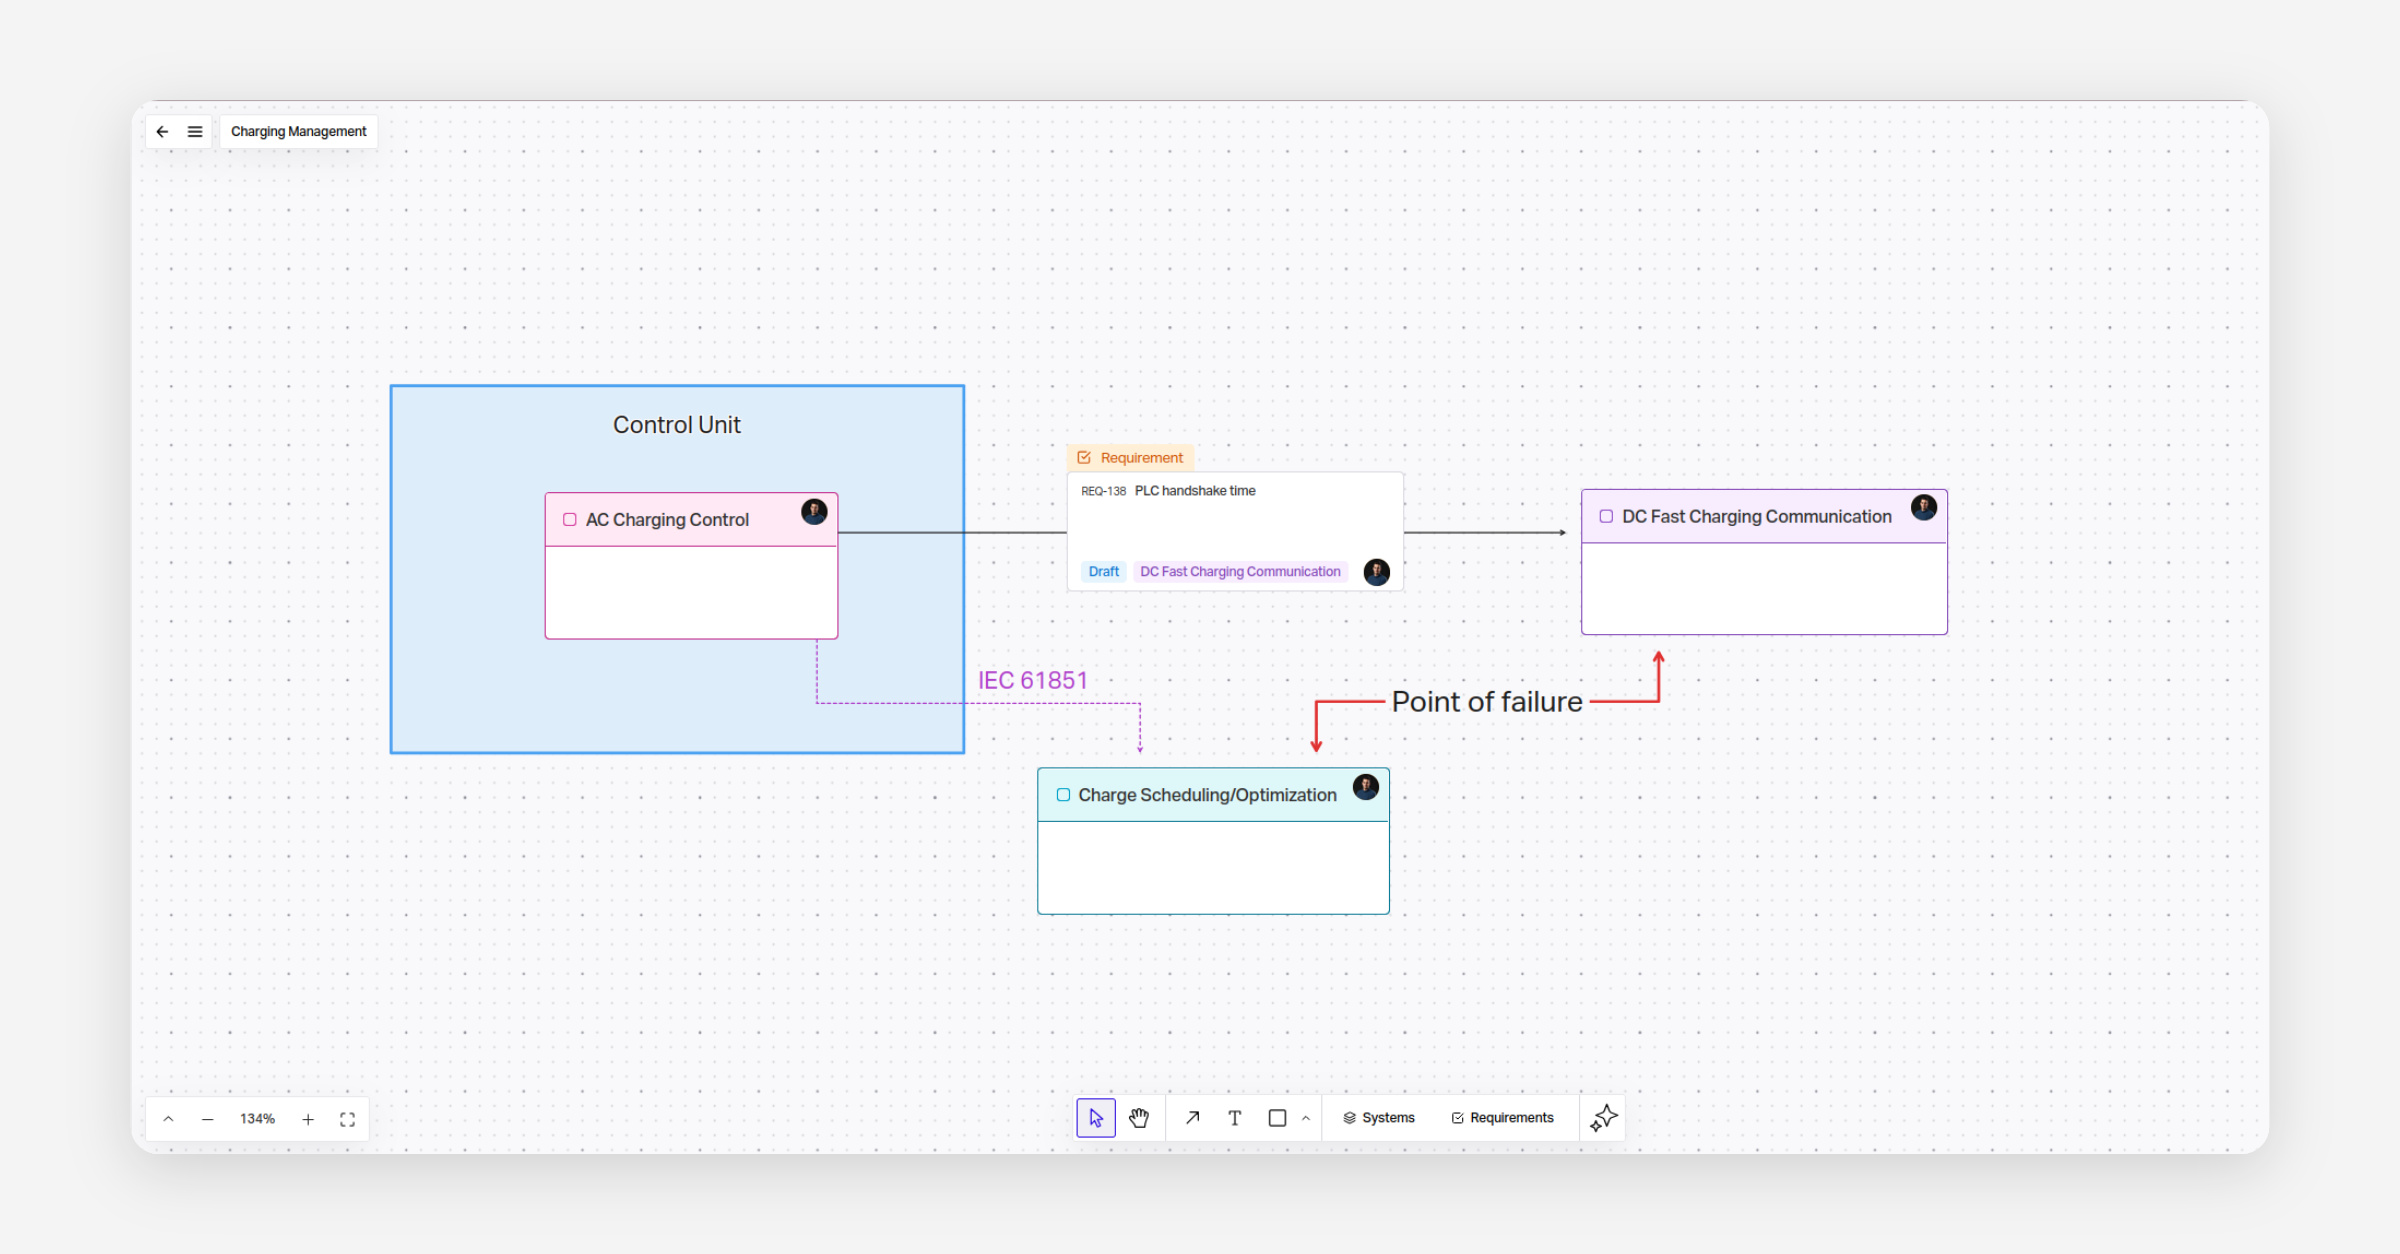The width and height of the screenshot is (2400, 1254).
Task: Toggle AC Charging Control checkbox
Action: click(570, 520)
